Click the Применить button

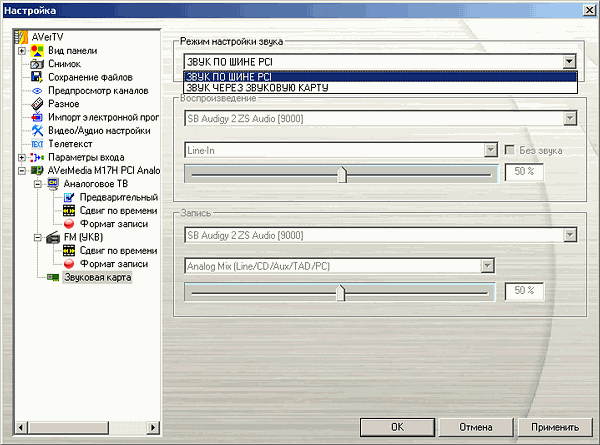pyautogui.click(x=548, y=426)
